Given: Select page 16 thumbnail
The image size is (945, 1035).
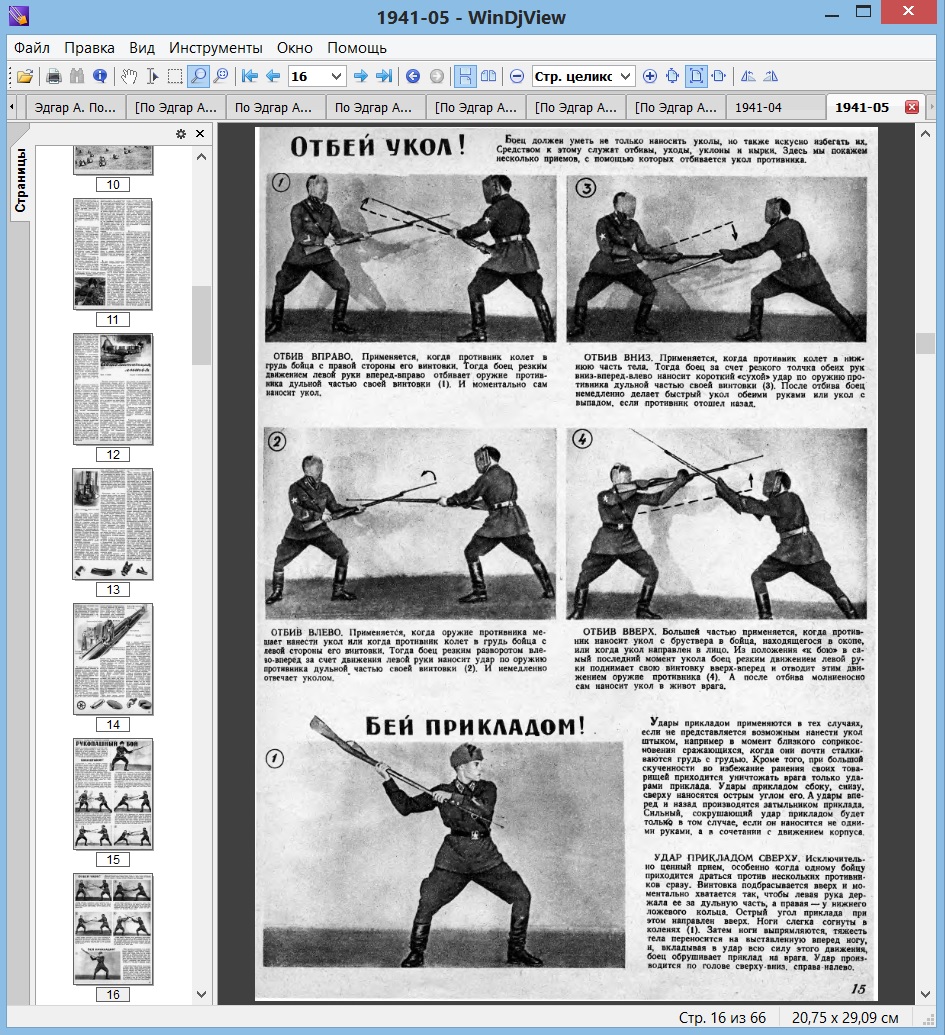Looking at the screenshot, I should pyautogui.click(x=113, y=929).
